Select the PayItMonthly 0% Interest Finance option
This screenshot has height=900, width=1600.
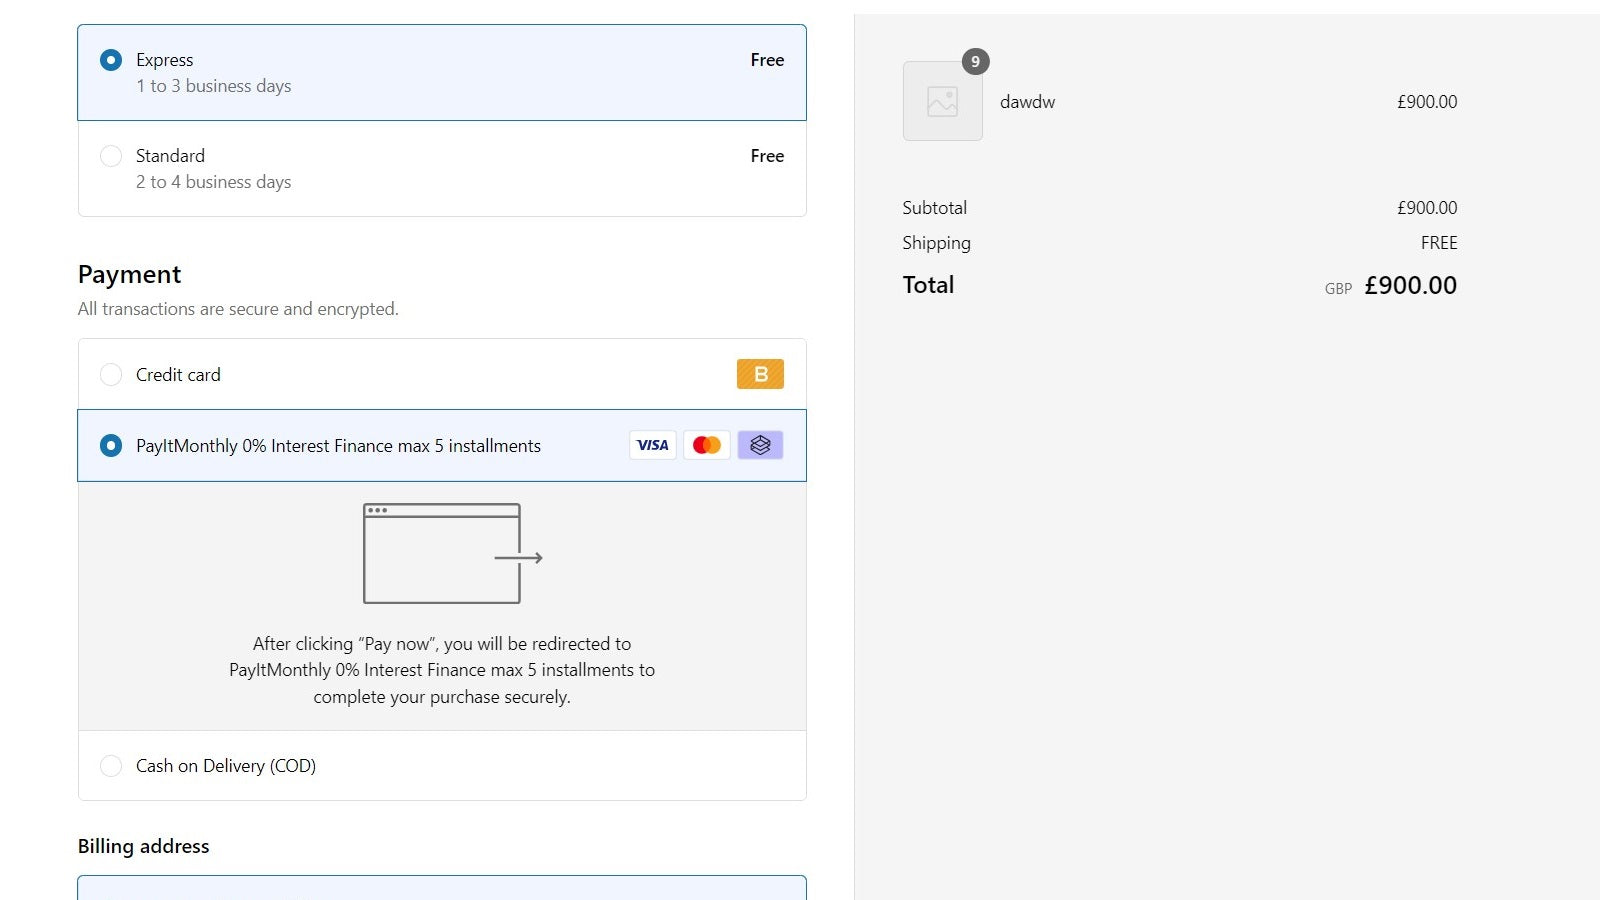click(111, 446)
